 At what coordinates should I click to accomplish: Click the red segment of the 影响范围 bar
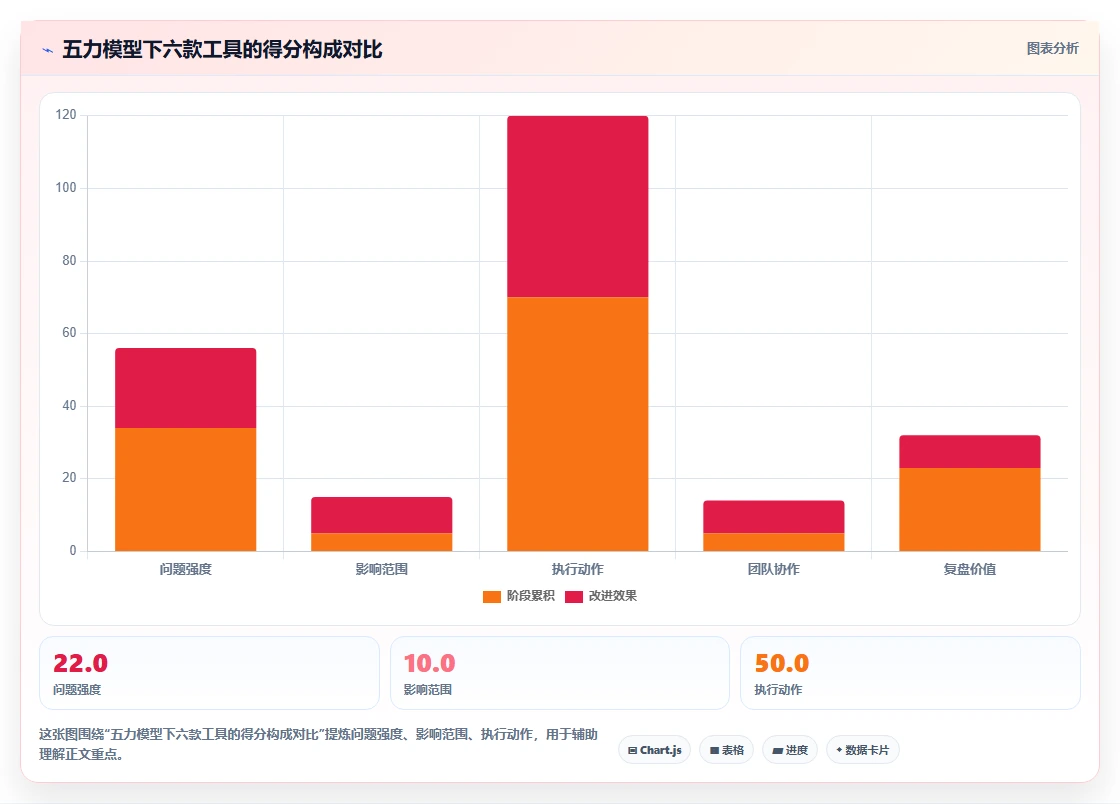tap(381, 515)
